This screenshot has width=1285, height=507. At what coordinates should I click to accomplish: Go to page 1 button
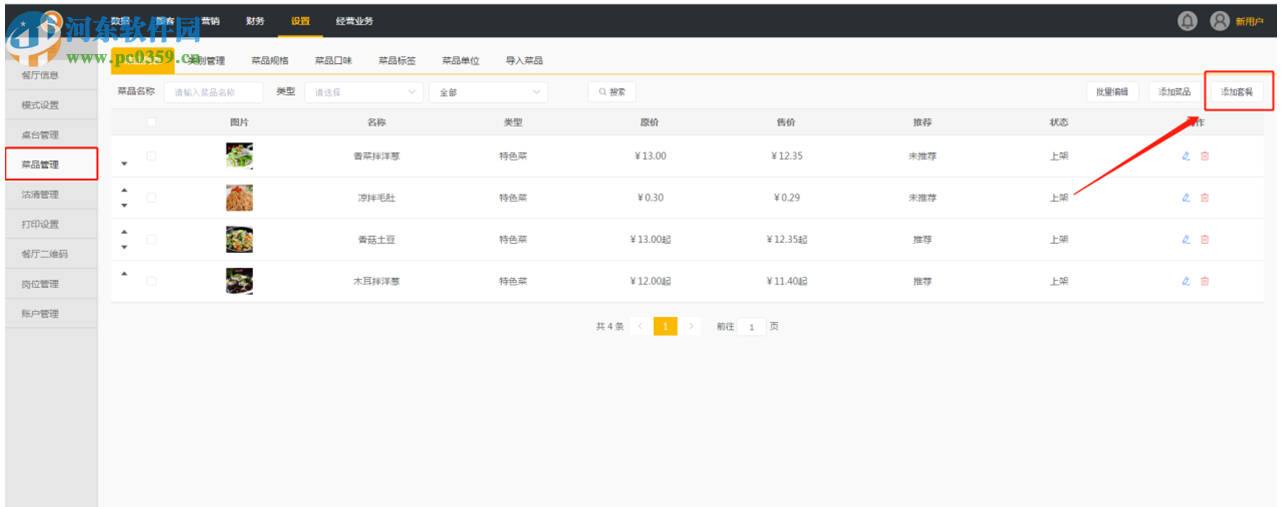666,326
